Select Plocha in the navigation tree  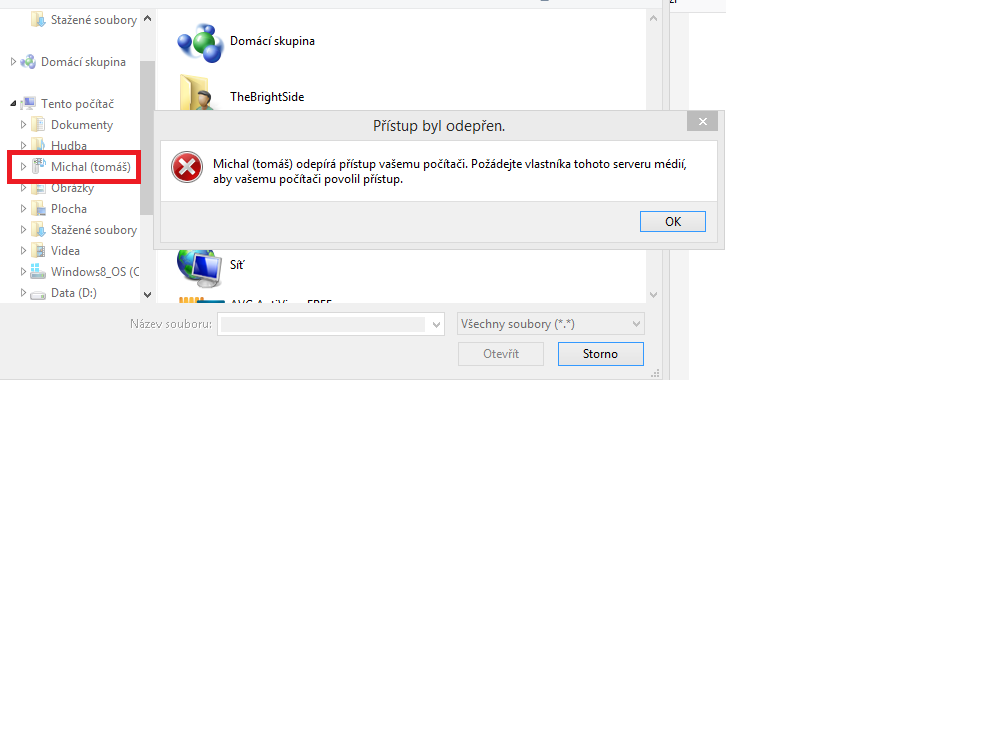(x=69, y=209)
